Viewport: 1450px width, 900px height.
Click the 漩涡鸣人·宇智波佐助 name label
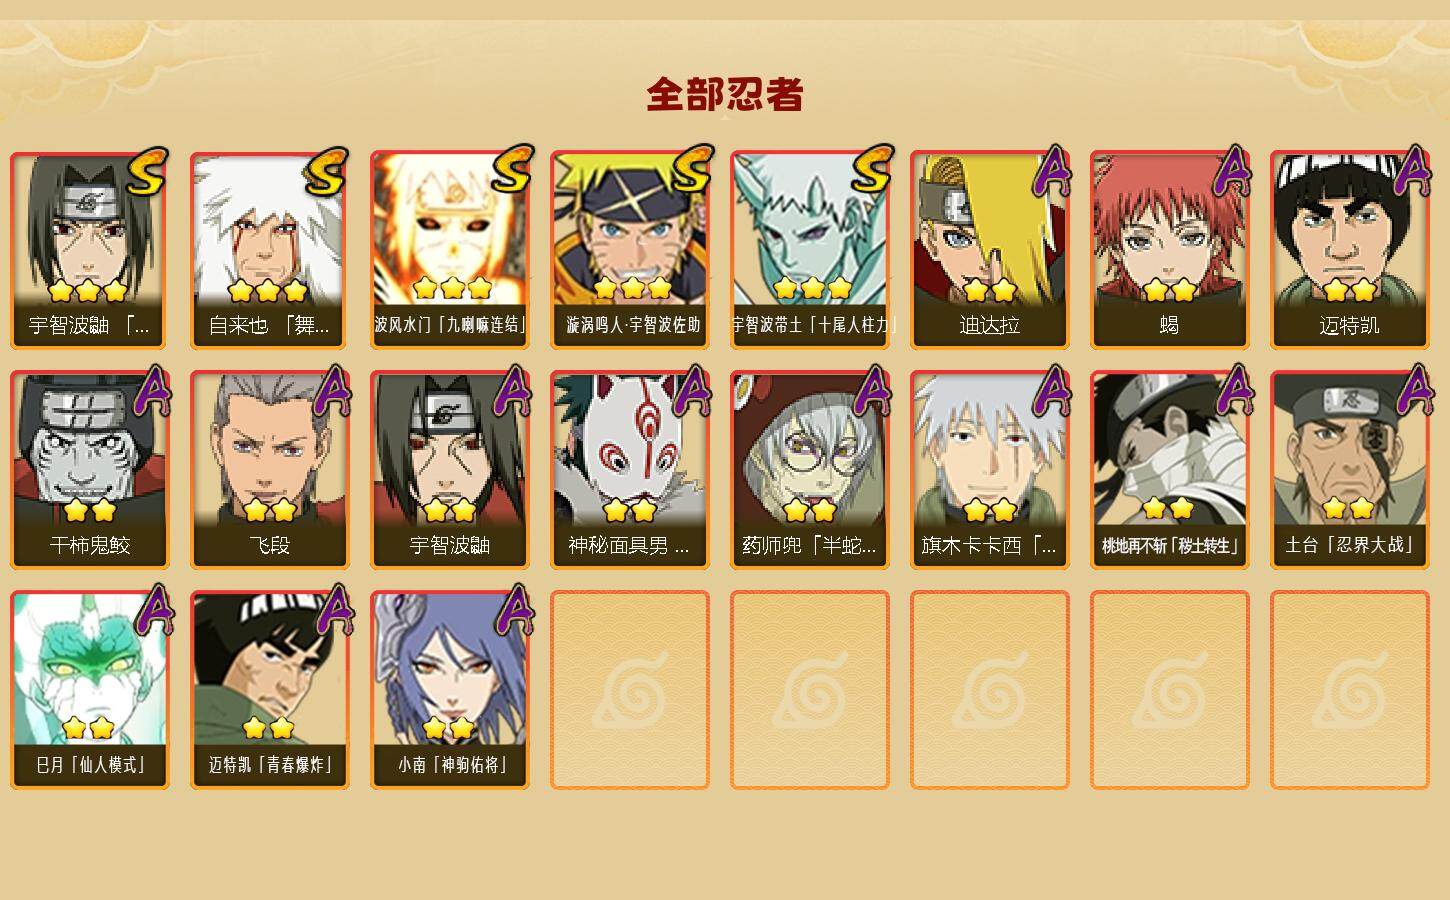(632, 325)
